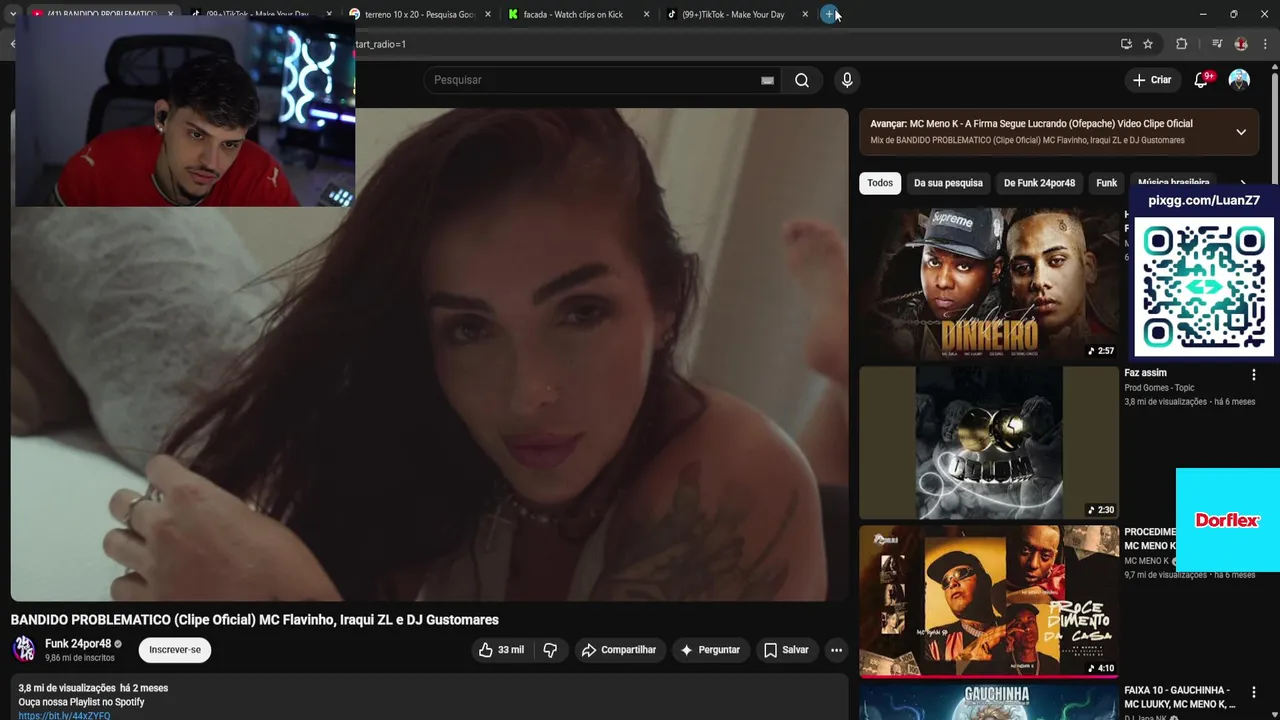Image resolution: width=1280 pixels, height=720 pixels.
Task: Open the Gauchinha video thumbnail
Action: click(989, 701)
